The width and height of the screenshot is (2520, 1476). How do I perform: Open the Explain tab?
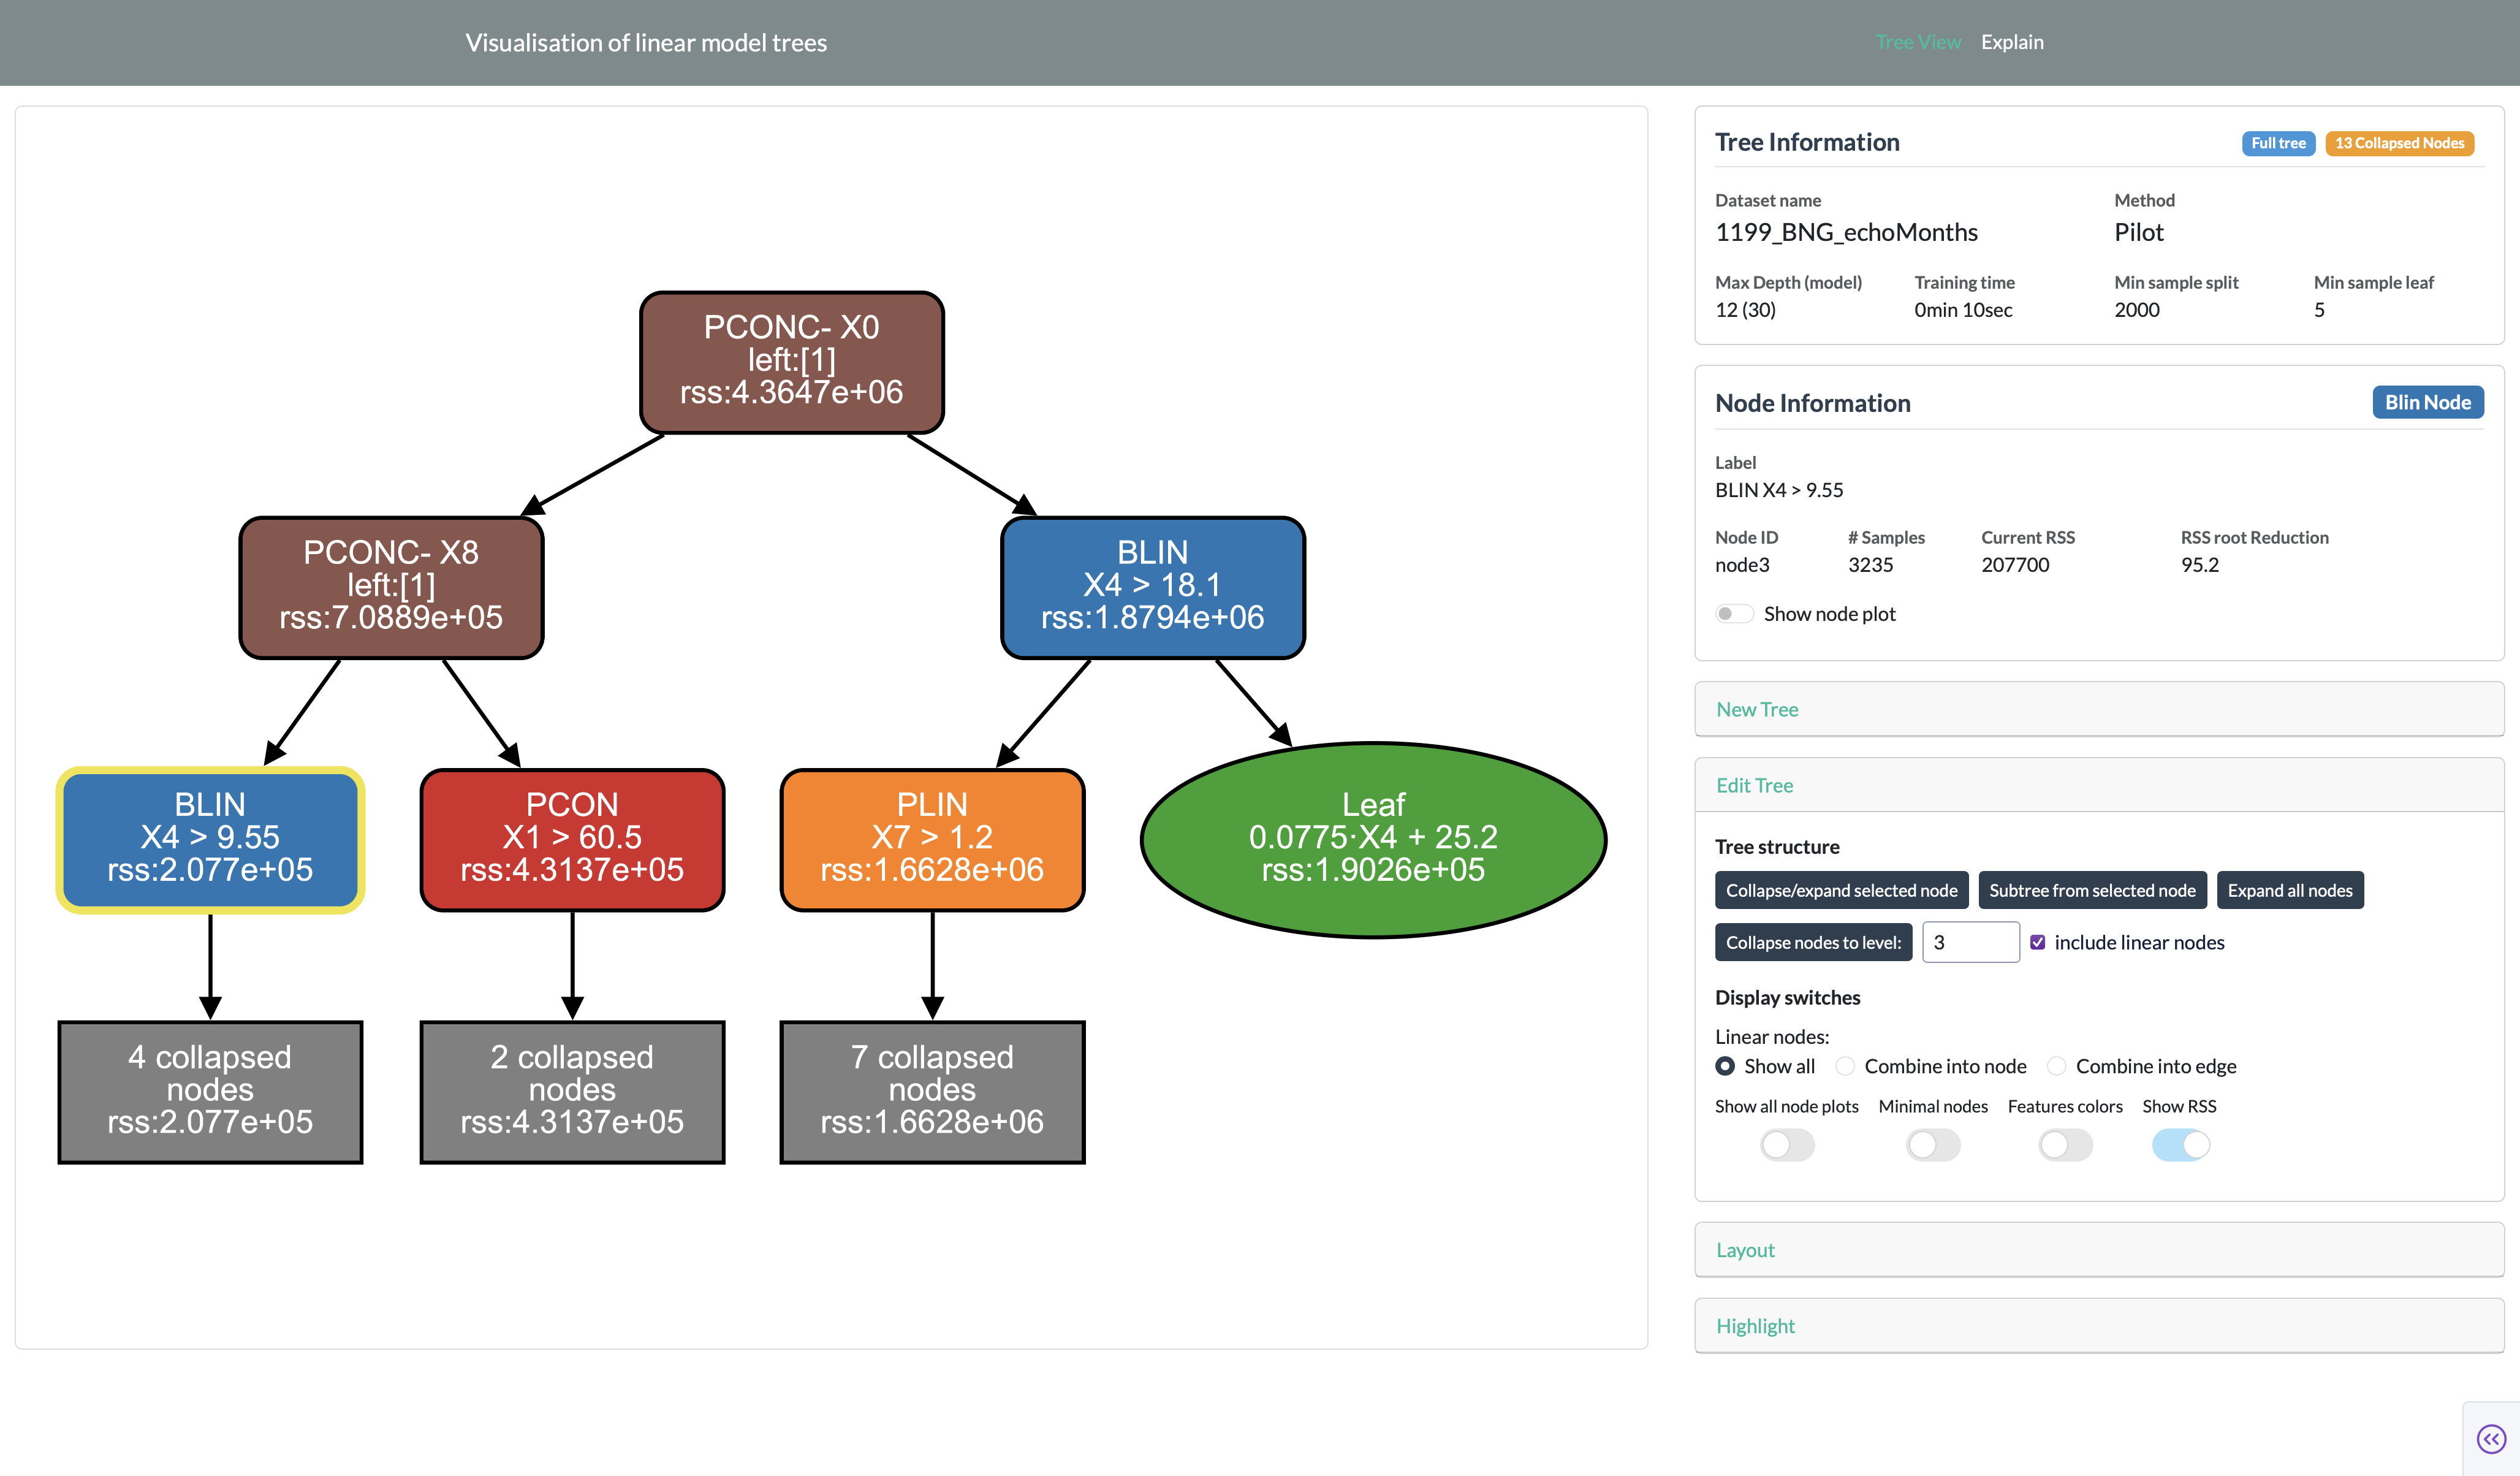(2012, 42)
